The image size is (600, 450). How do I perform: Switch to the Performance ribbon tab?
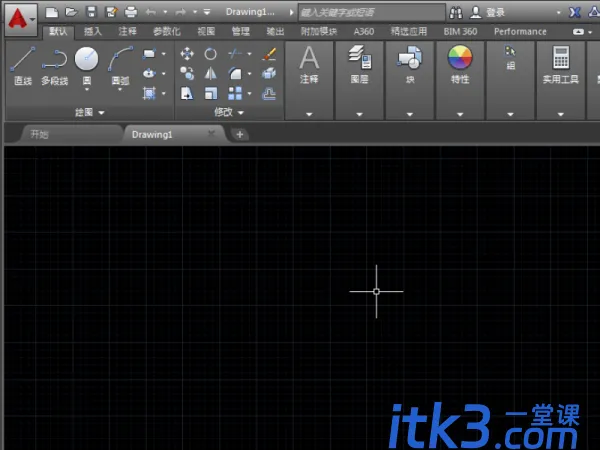click(x=520, y=31)
